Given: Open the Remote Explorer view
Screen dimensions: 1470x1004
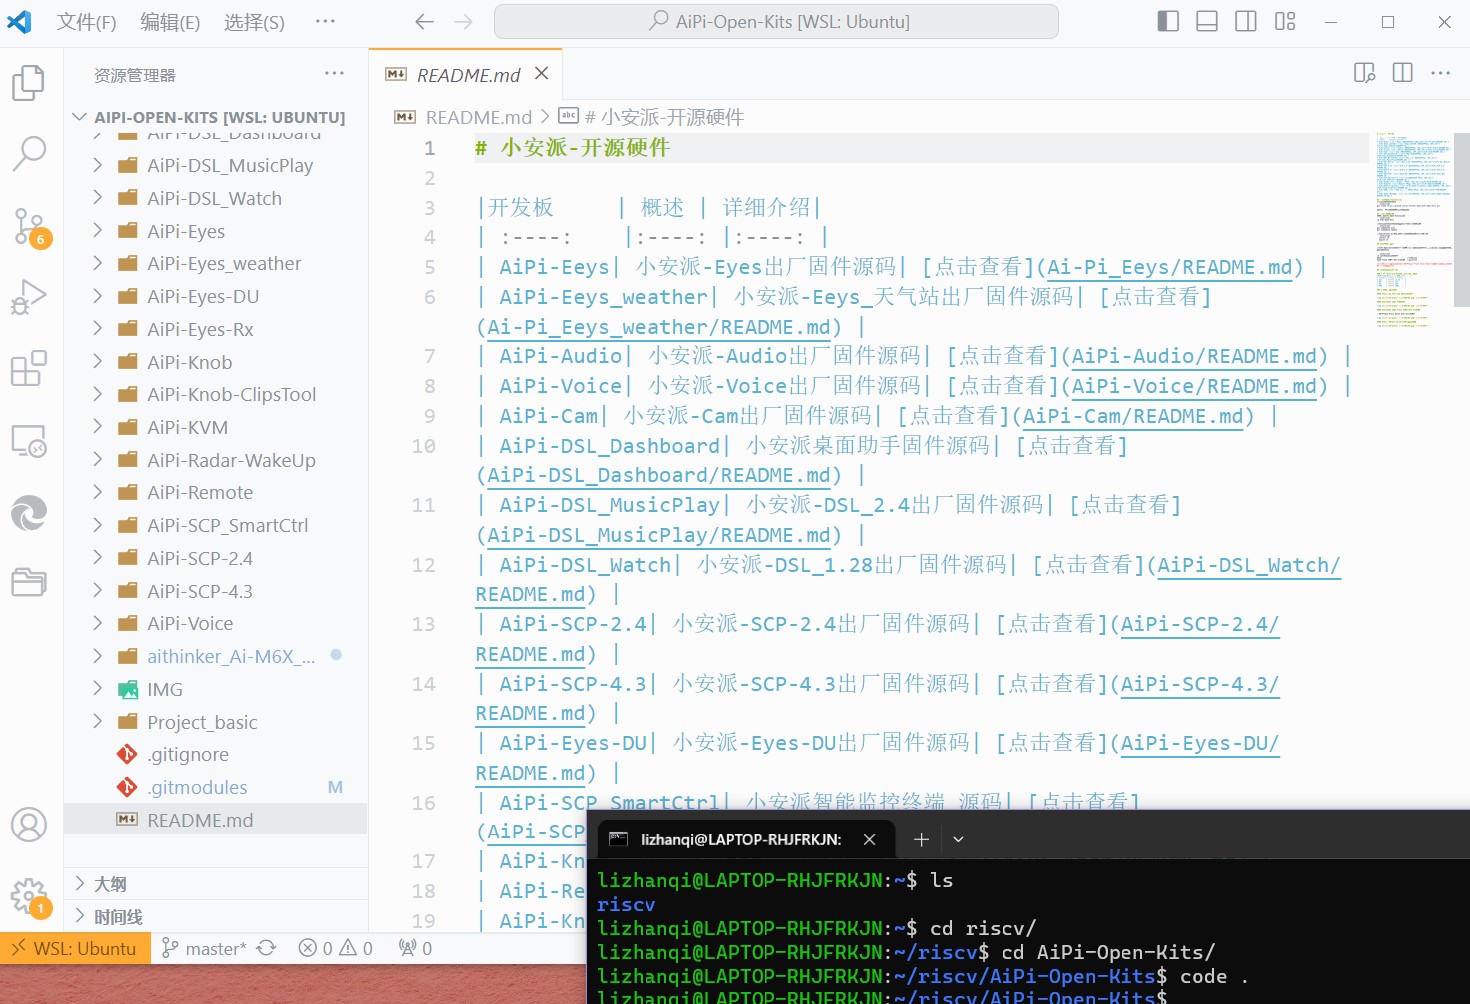Looking at the screenshot, I should [28, 440].
